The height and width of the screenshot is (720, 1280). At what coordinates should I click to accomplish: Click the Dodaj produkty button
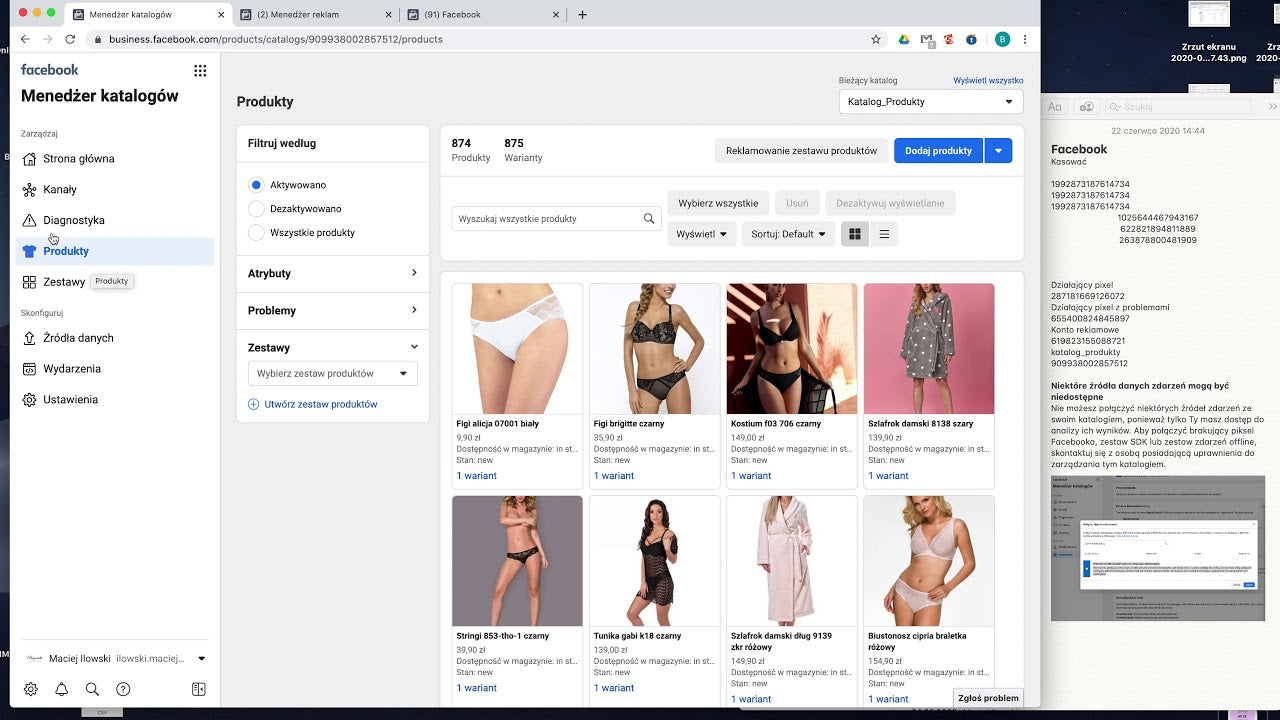938,151
